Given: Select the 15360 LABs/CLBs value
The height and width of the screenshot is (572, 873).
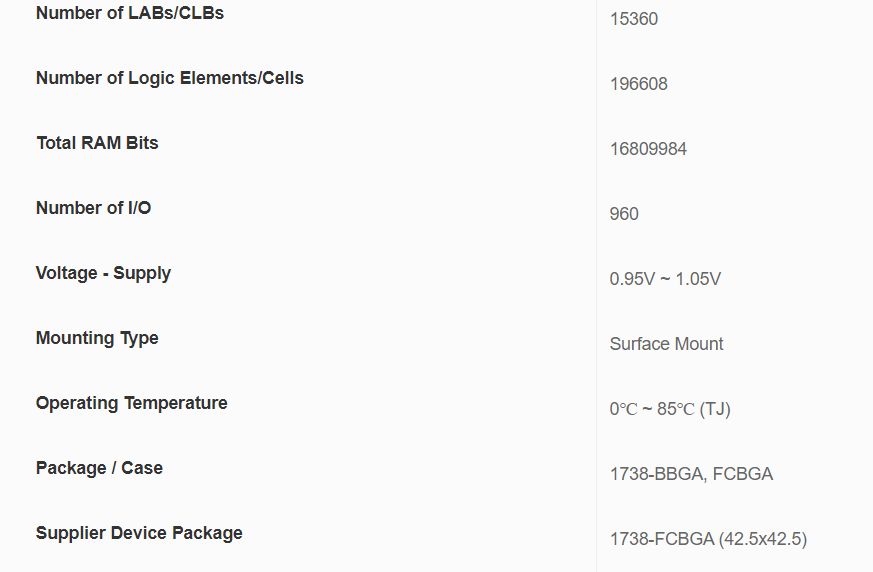Looking at the screenshot, I should point(633,19).
